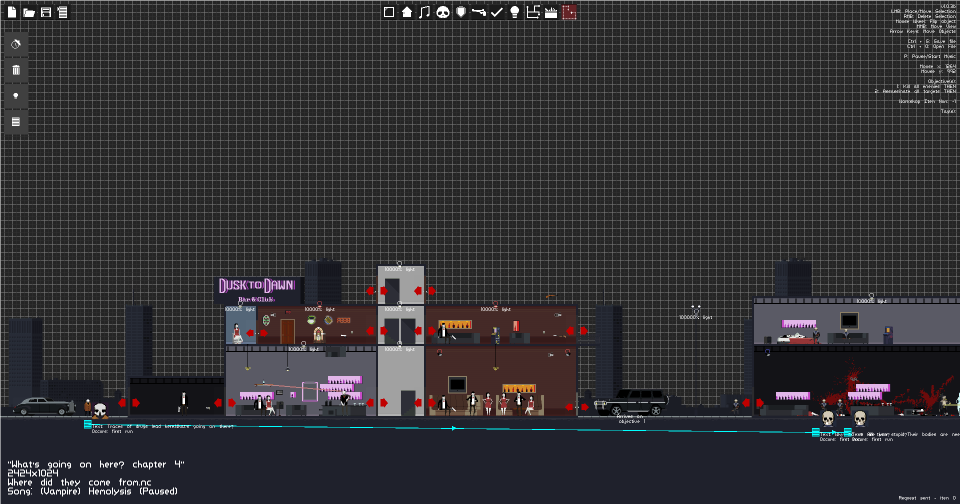Image resolution: width=960 pixels, height=504 pixels.
Task: Select the wall TV in the bar's lower lounge
Action: [457, 384]
